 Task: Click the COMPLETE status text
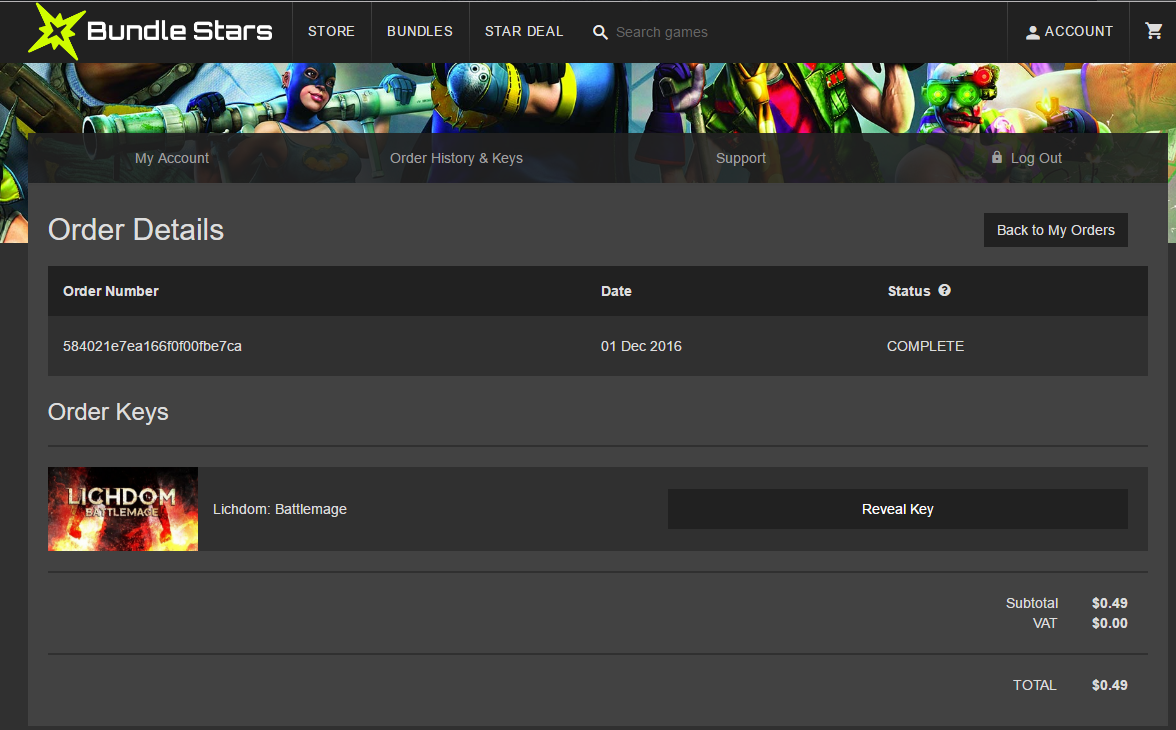[x=926, y=347]
